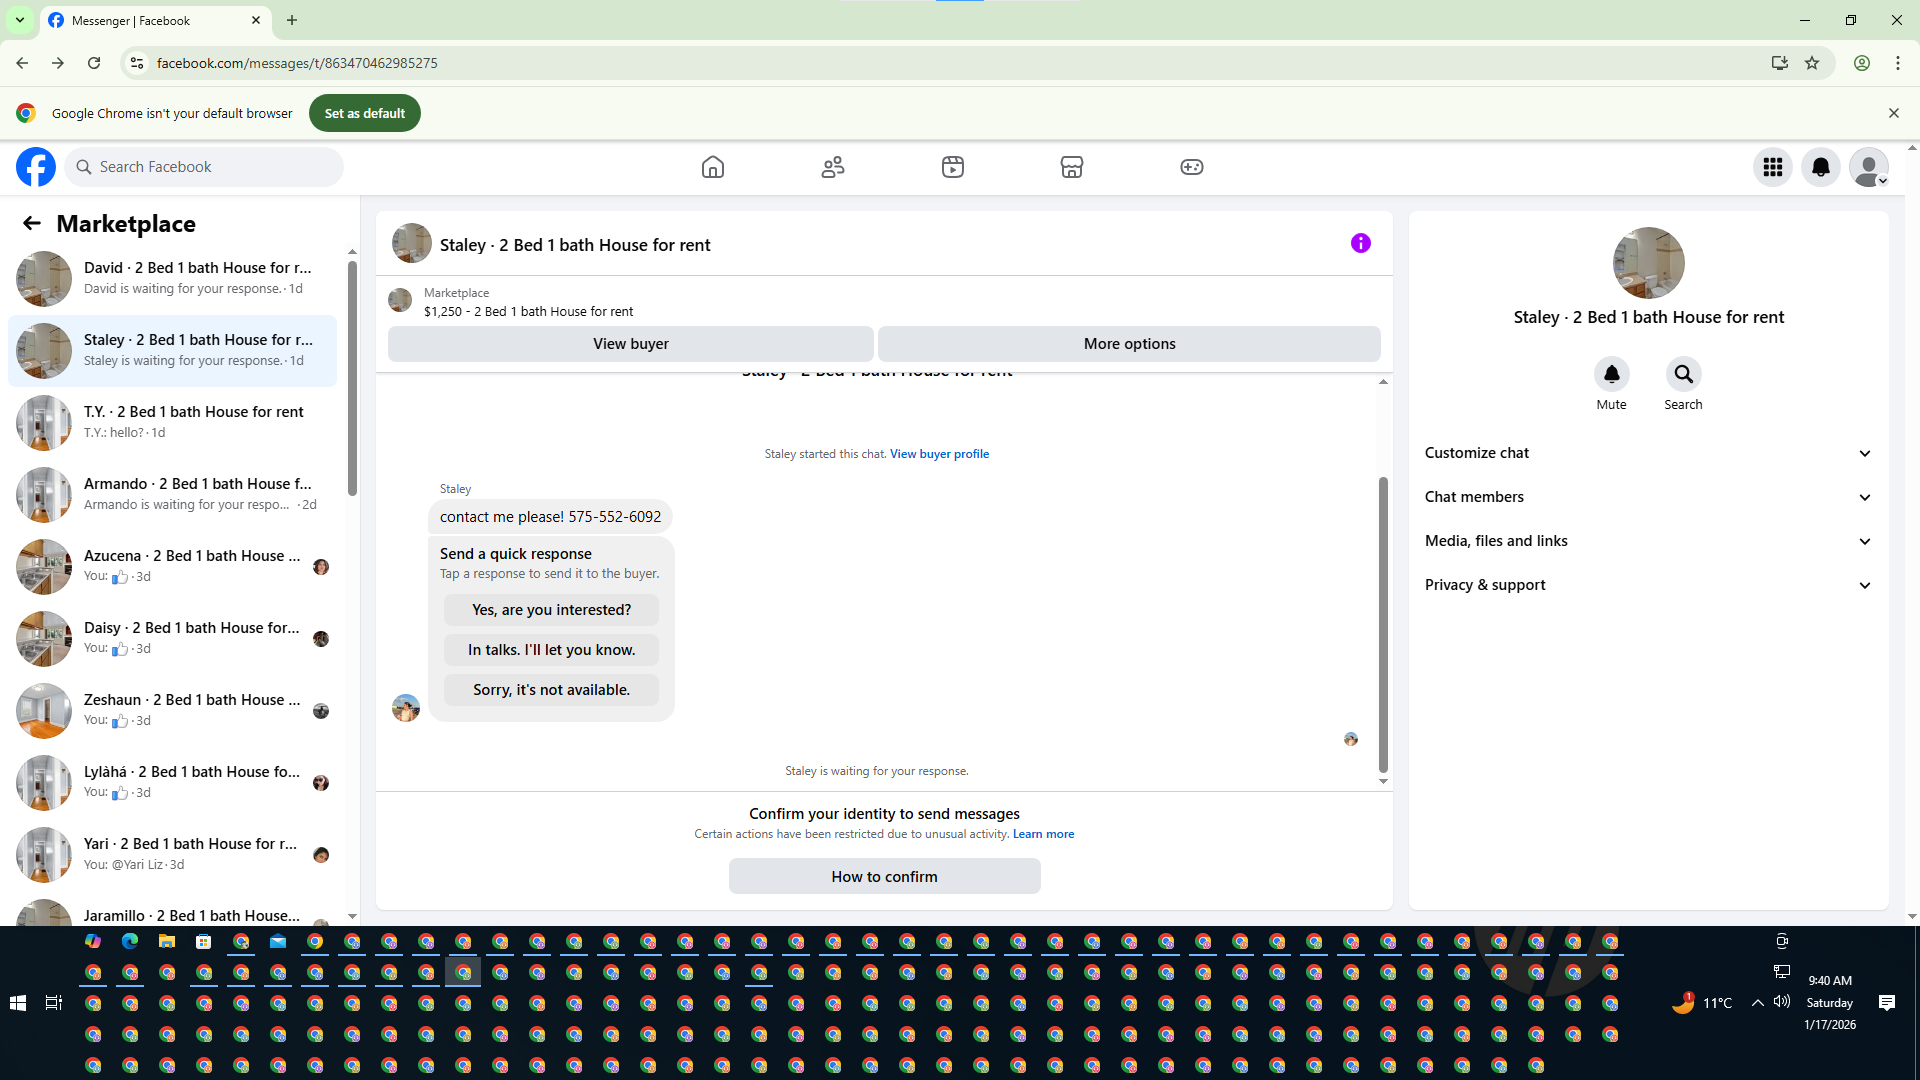1920x1080 pixels.
Task: Expand Chat members section
Action: pos(1647,497)
